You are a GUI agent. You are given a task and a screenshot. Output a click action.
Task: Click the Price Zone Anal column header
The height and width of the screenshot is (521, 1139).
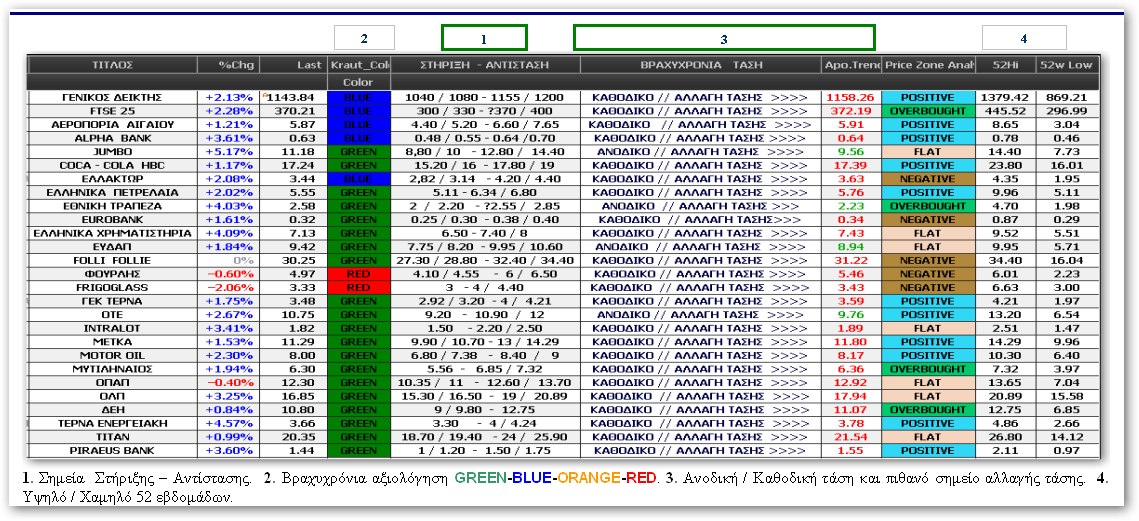928,65
